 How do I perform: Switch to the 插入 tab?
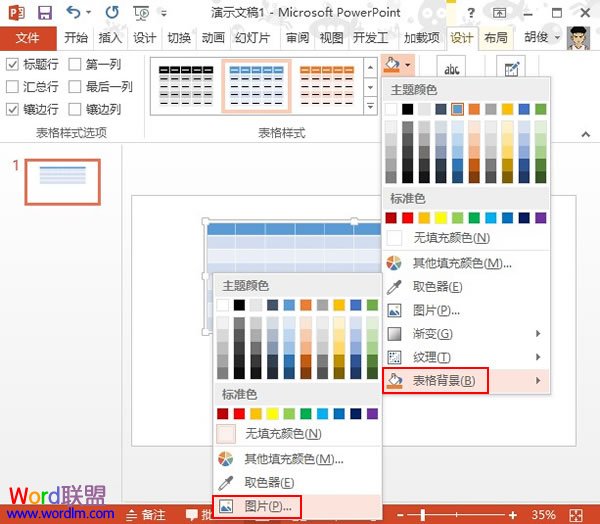(x=110, y=38)
